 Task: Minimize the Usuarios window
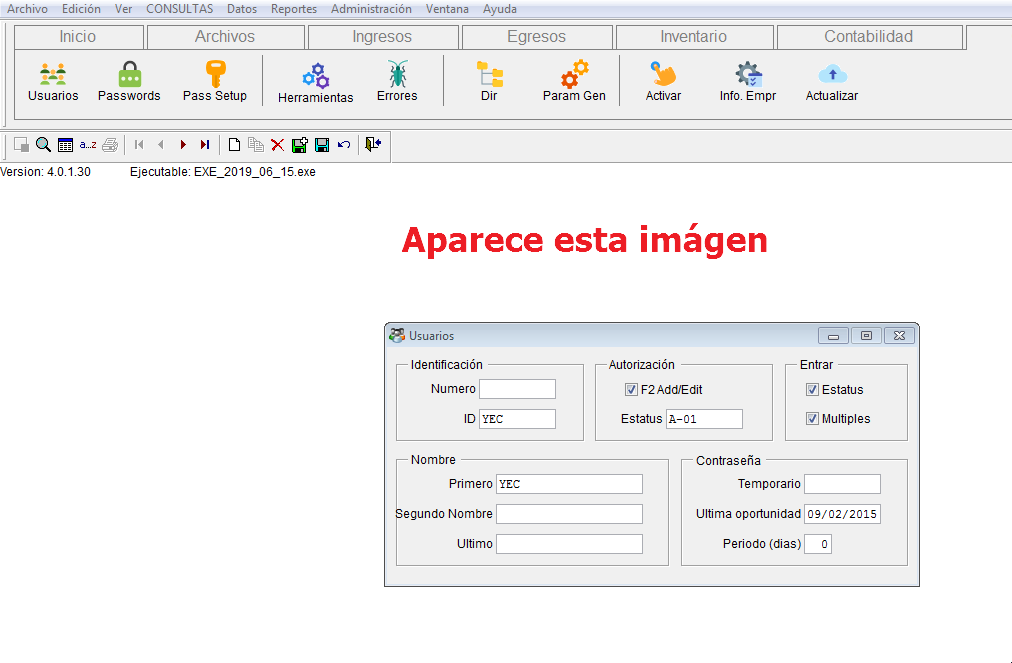833,336
